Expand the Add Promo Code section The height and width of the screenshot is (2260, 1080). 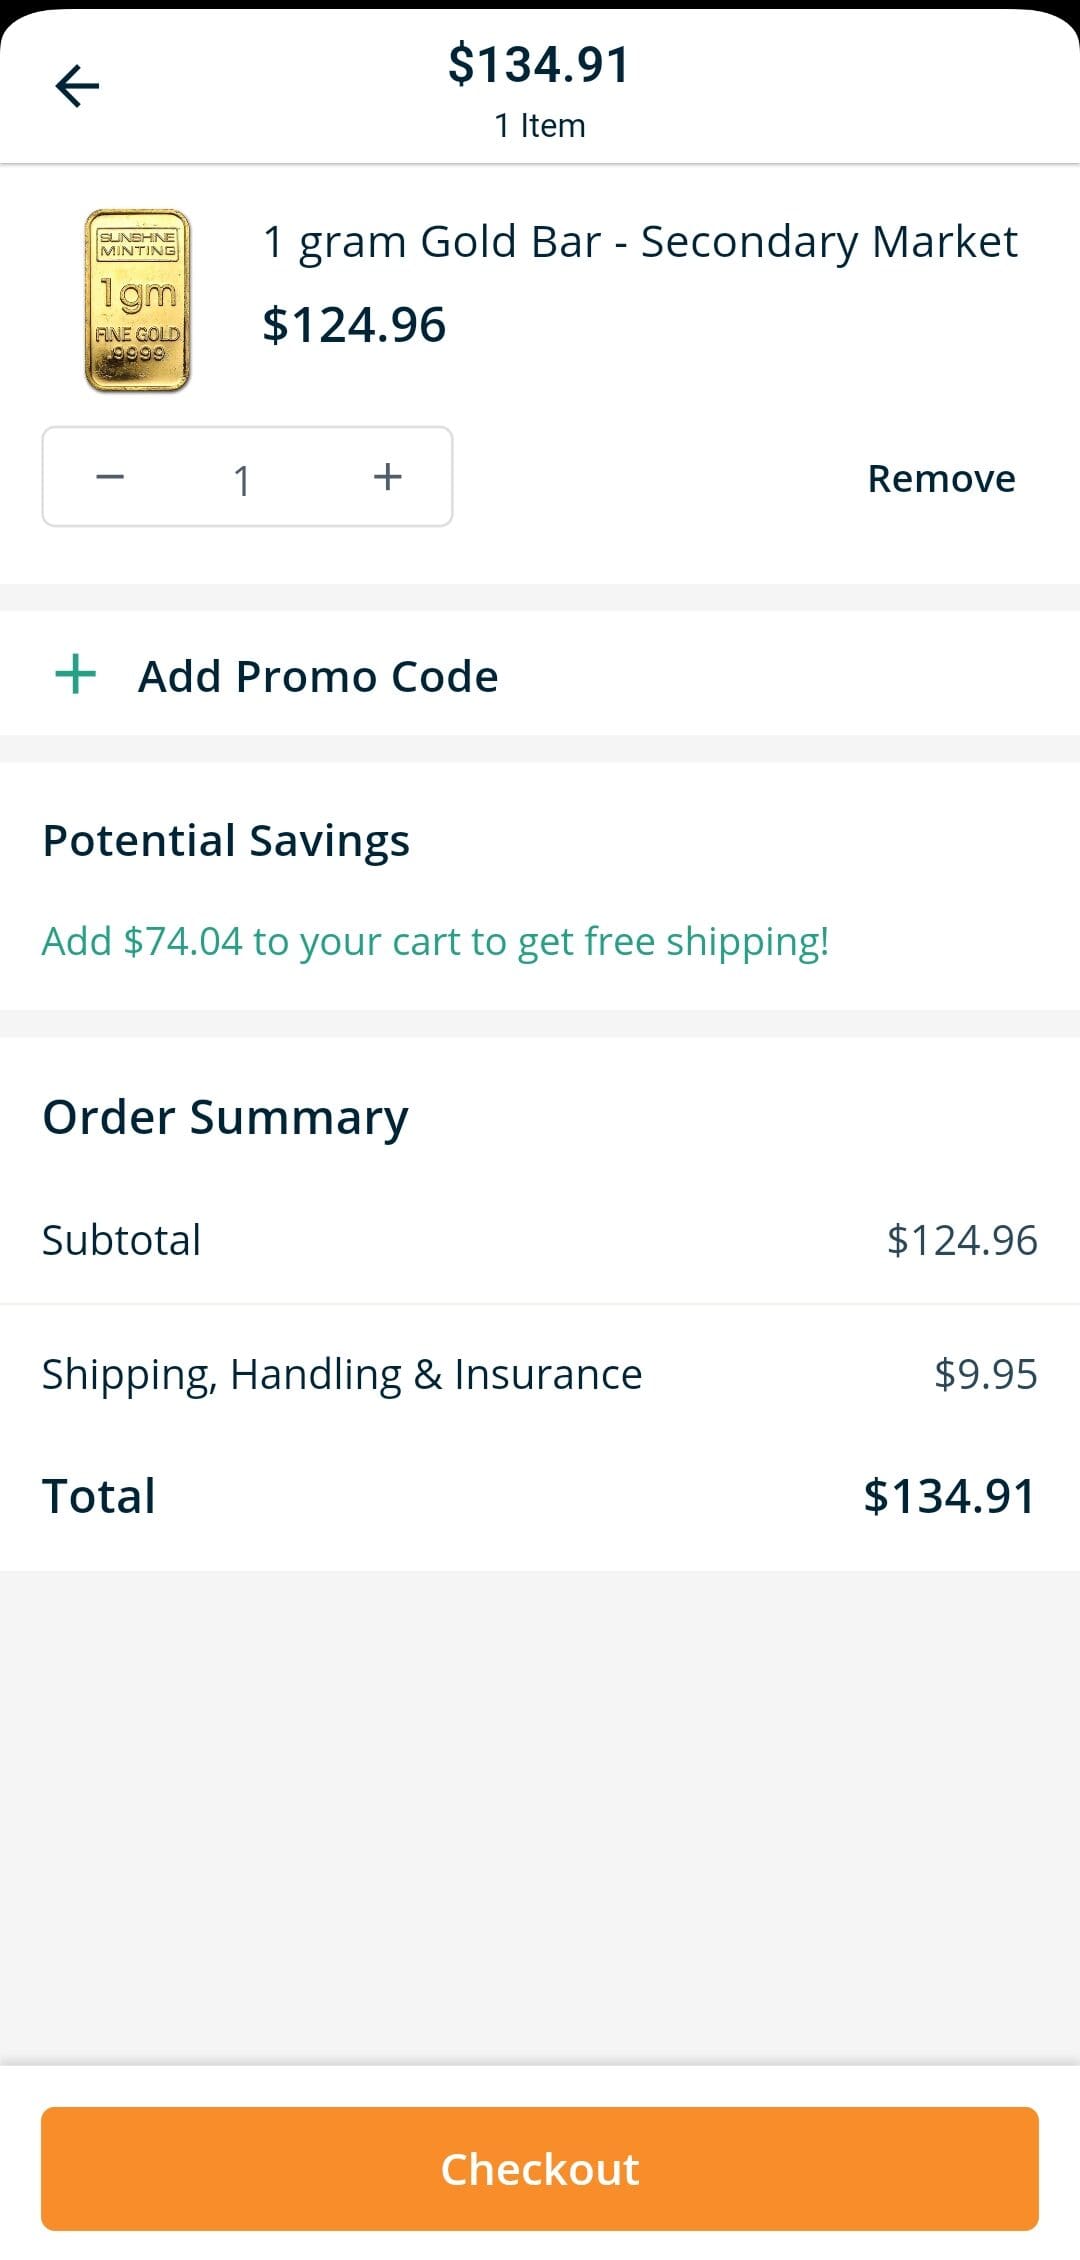(318, 677)
